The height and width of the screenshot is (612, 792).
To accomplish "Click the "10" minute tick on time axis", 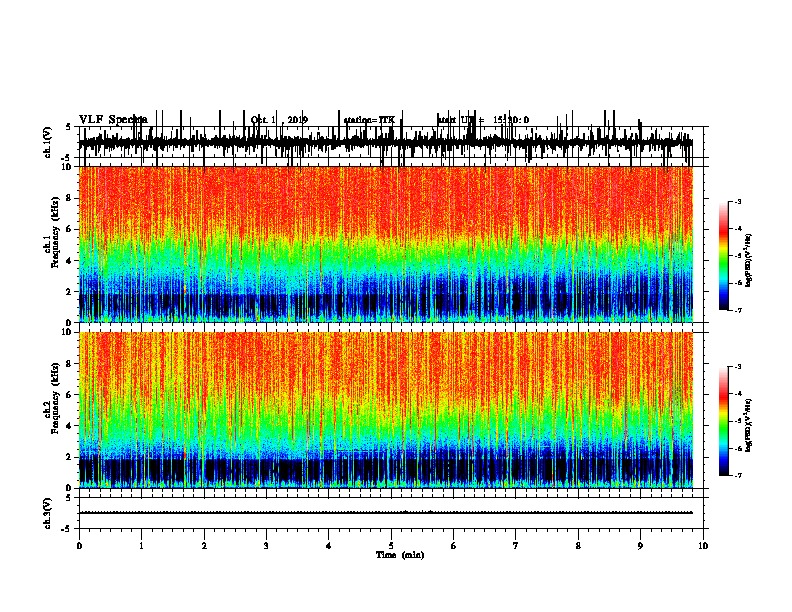I will 703,546.
